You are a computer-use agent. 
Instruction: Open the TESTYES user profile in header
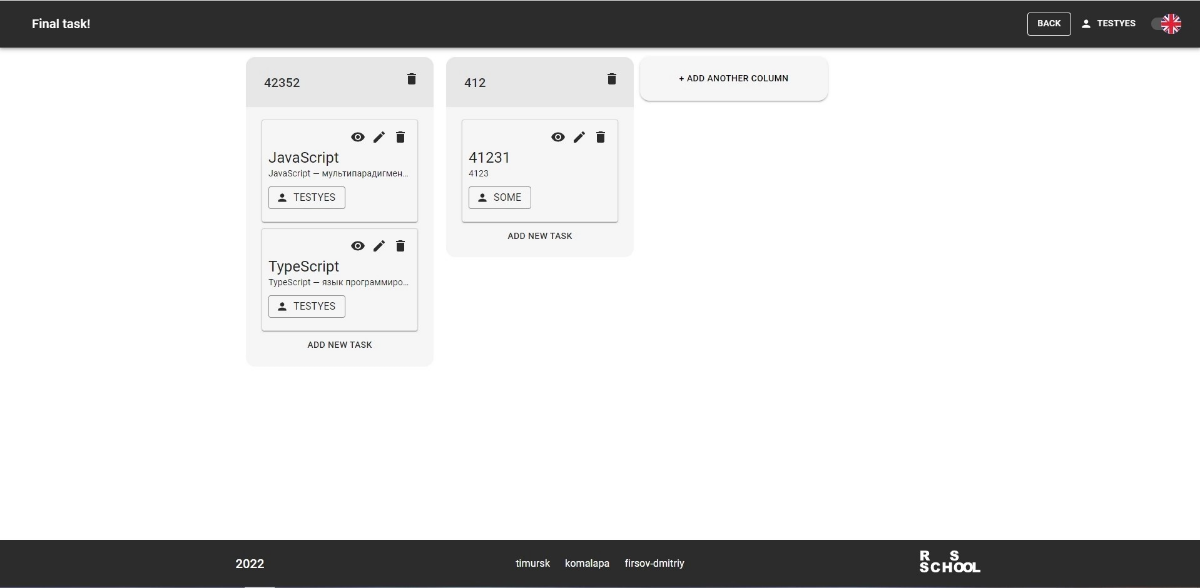tap(1108, 24)
